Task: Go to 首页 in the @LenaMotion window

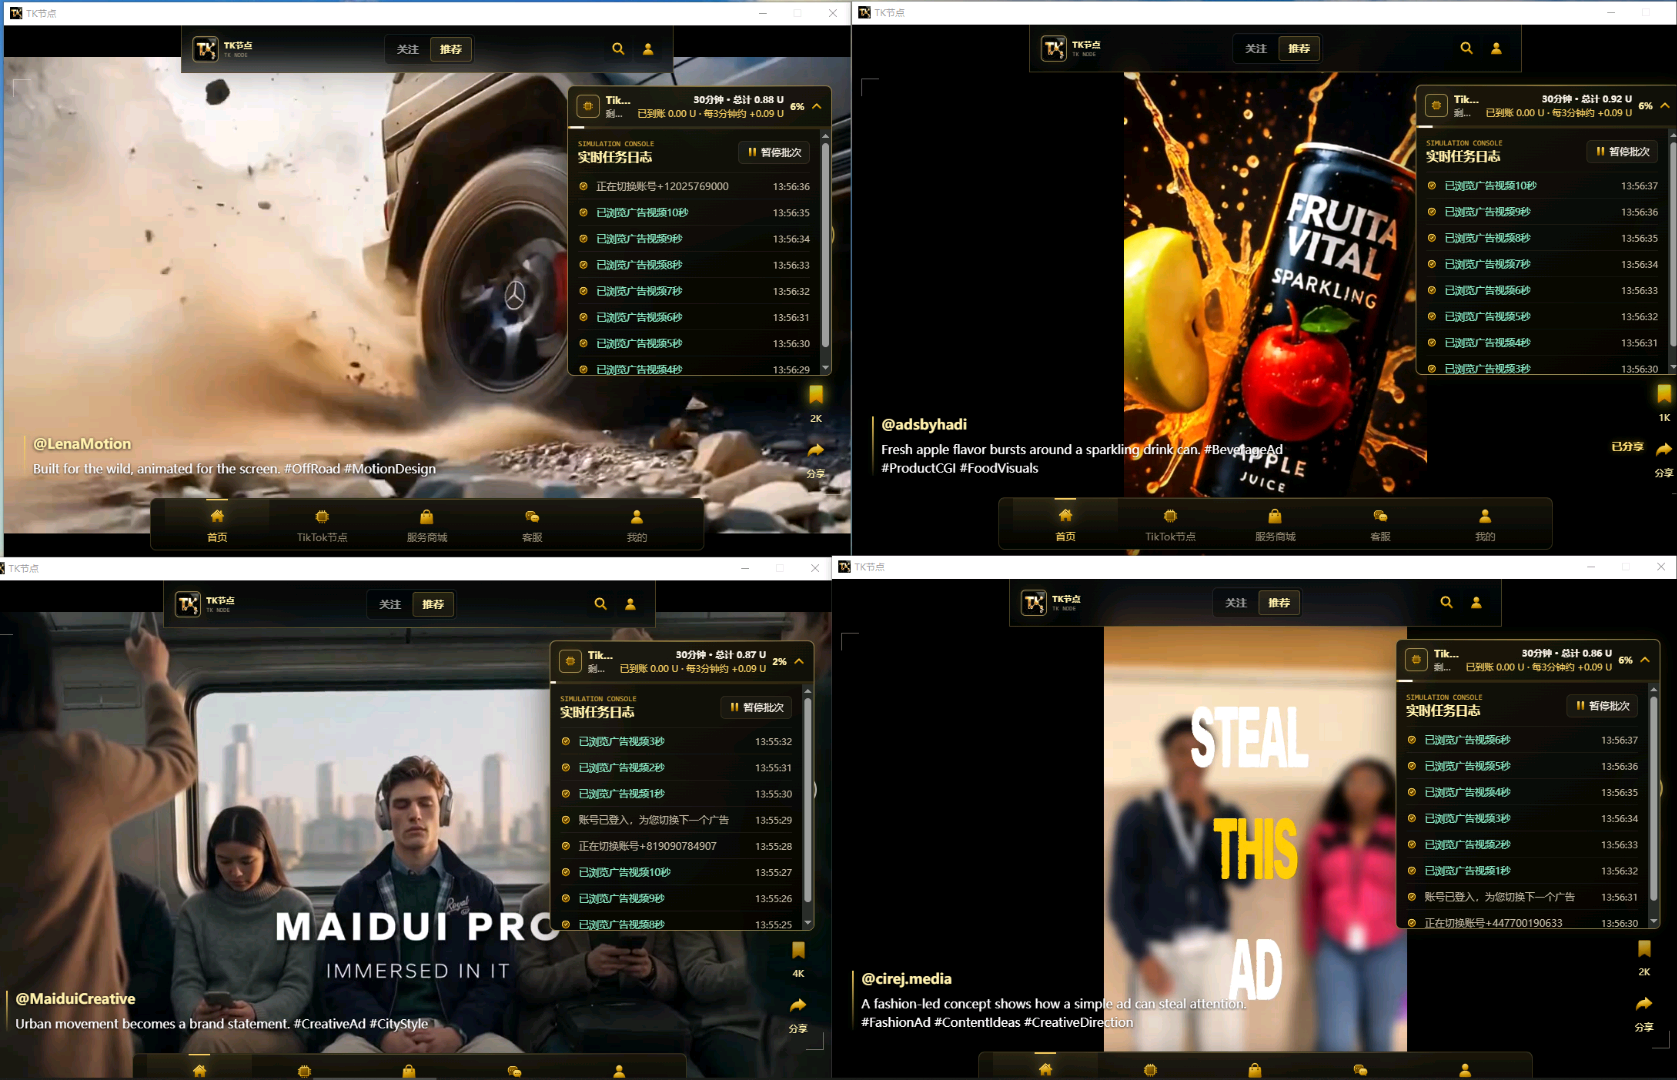Action: (217, 525)
